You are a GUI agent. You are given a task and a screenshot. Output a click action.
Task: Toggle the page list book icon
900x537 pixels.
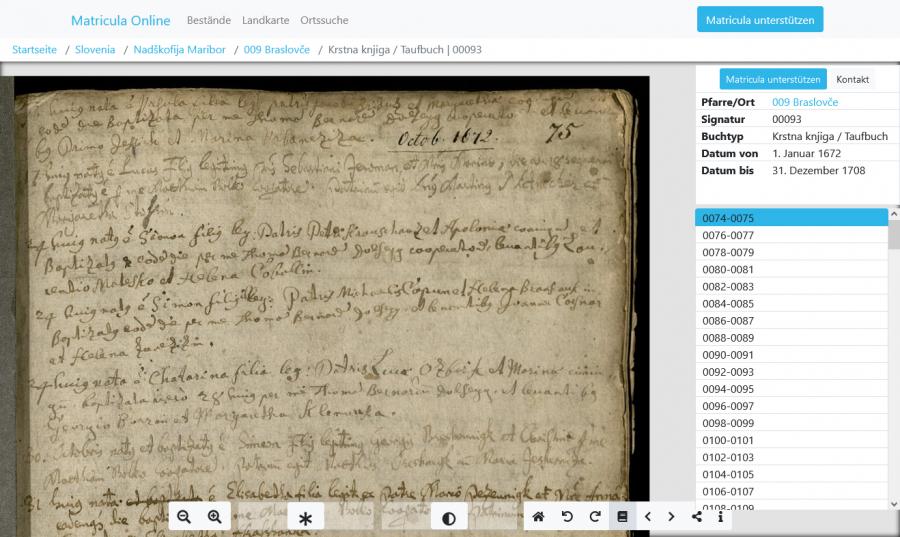622,517
